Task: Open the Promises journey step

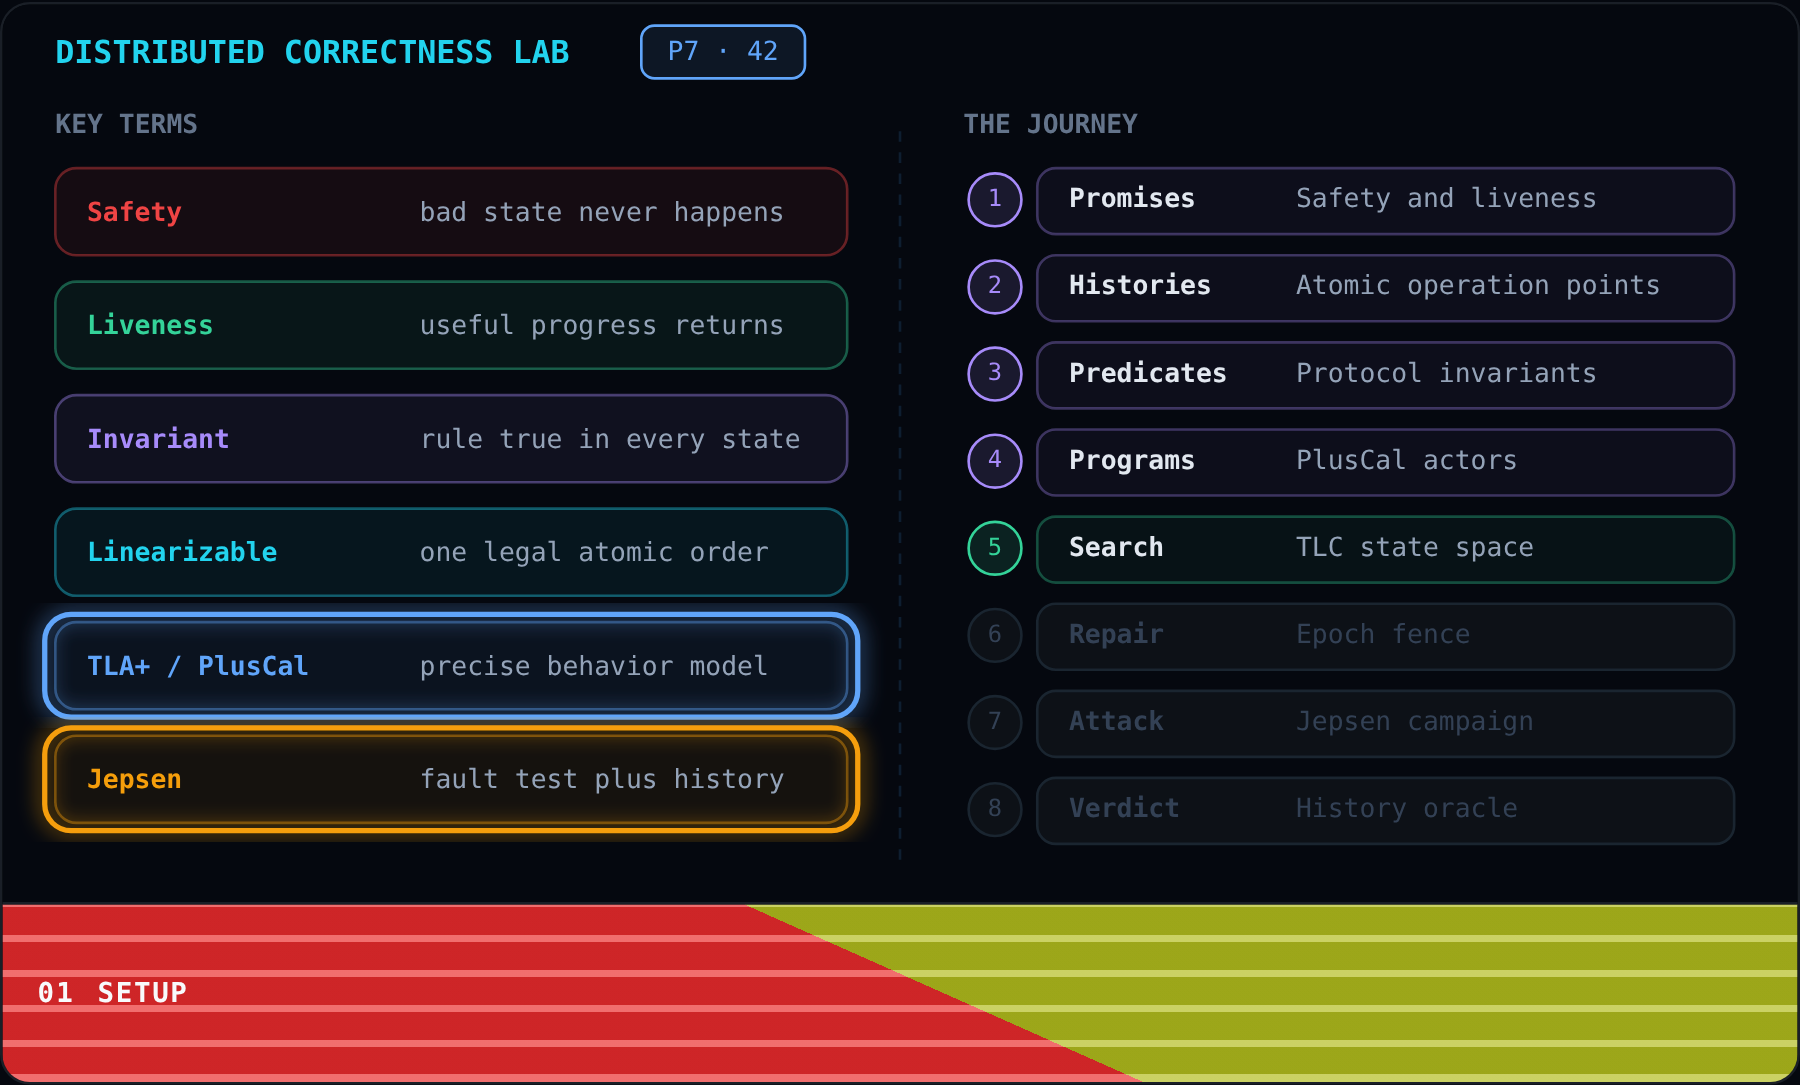Action: pos(1385,201)
